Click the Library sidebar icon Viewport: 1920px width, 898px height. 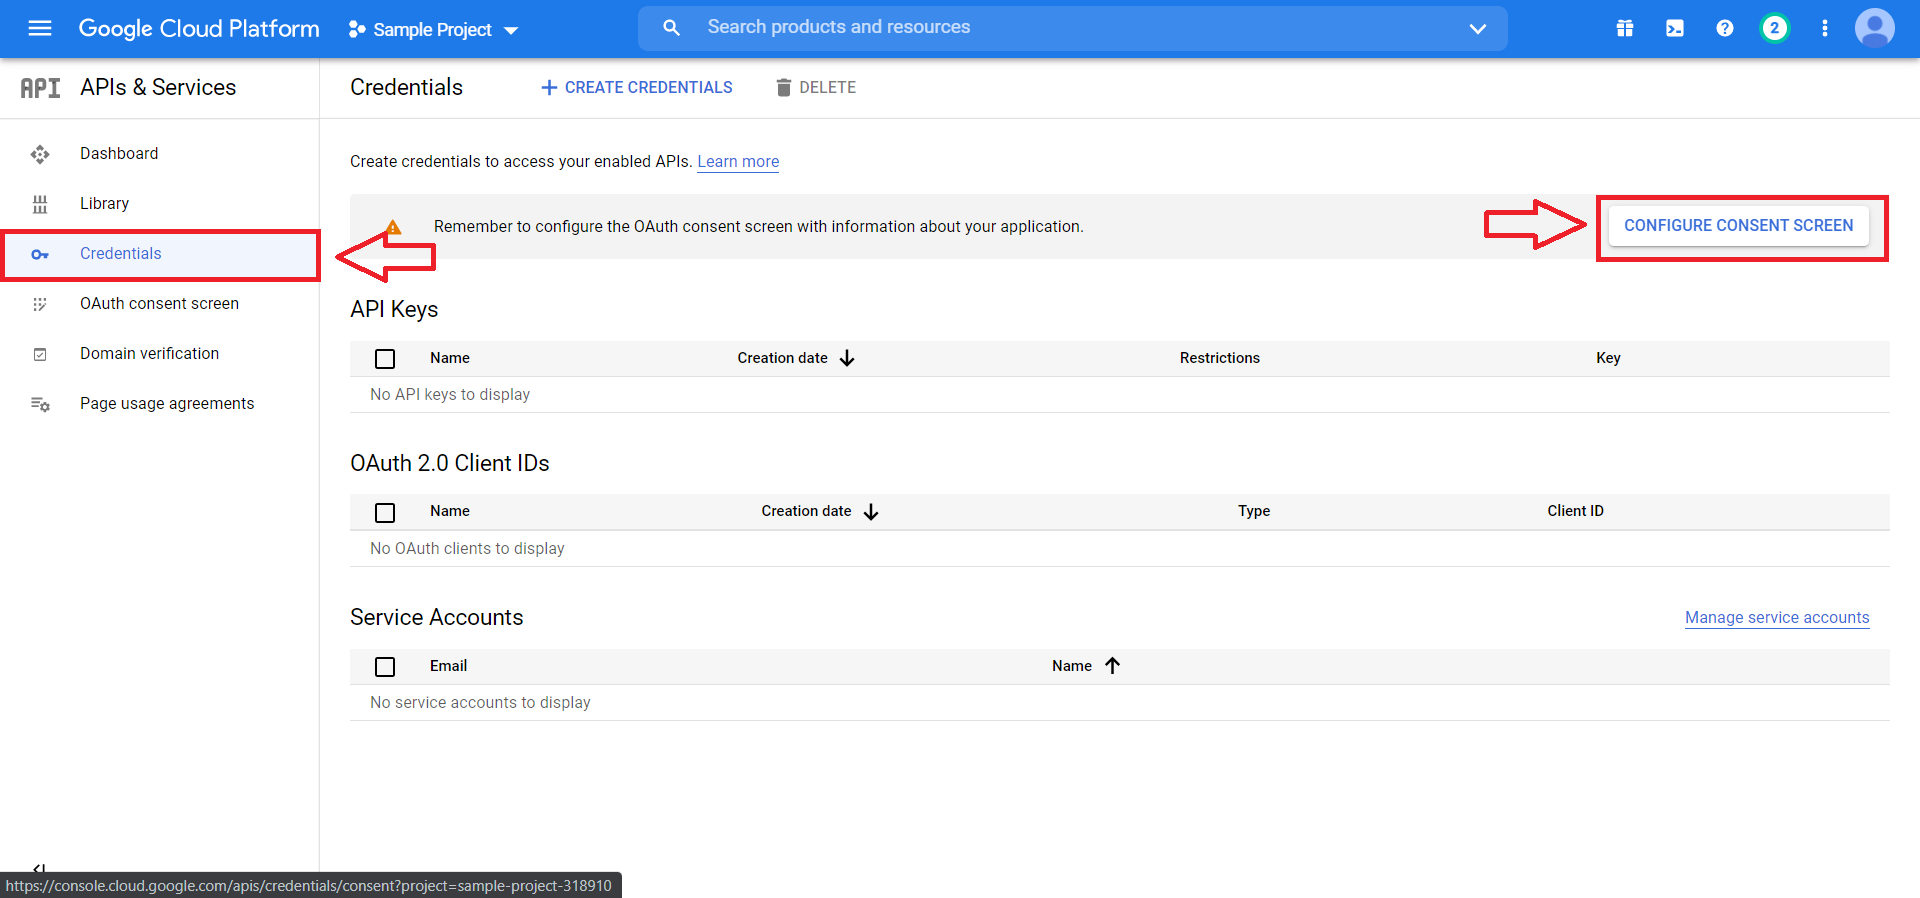pos(40,204)
